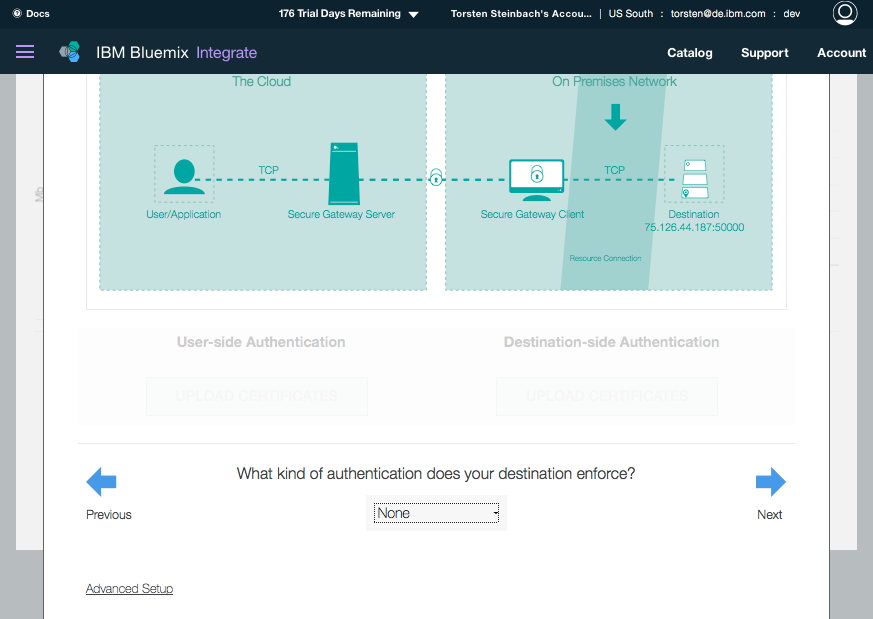Click Torsten Steinbach's Account name

(521, 13)
